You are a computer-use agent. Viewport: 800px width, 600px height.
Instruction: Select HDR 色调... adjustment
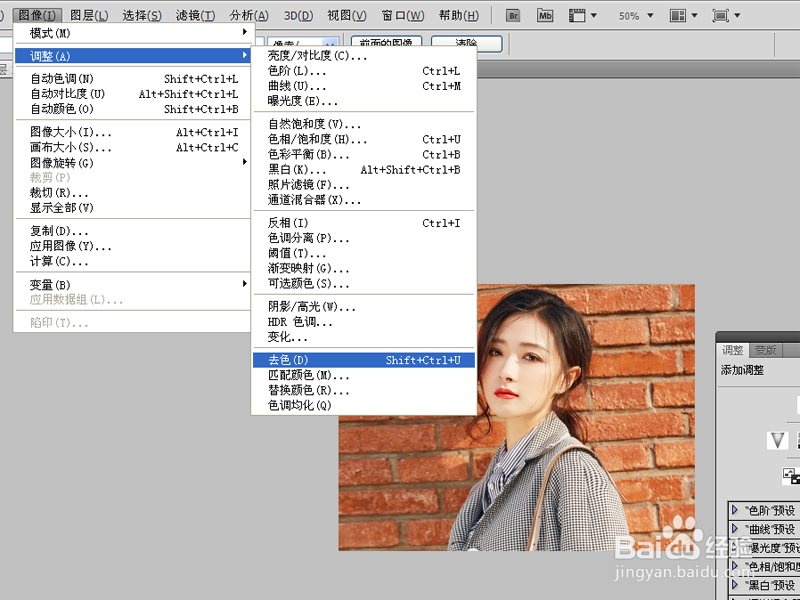pos(364,322)
